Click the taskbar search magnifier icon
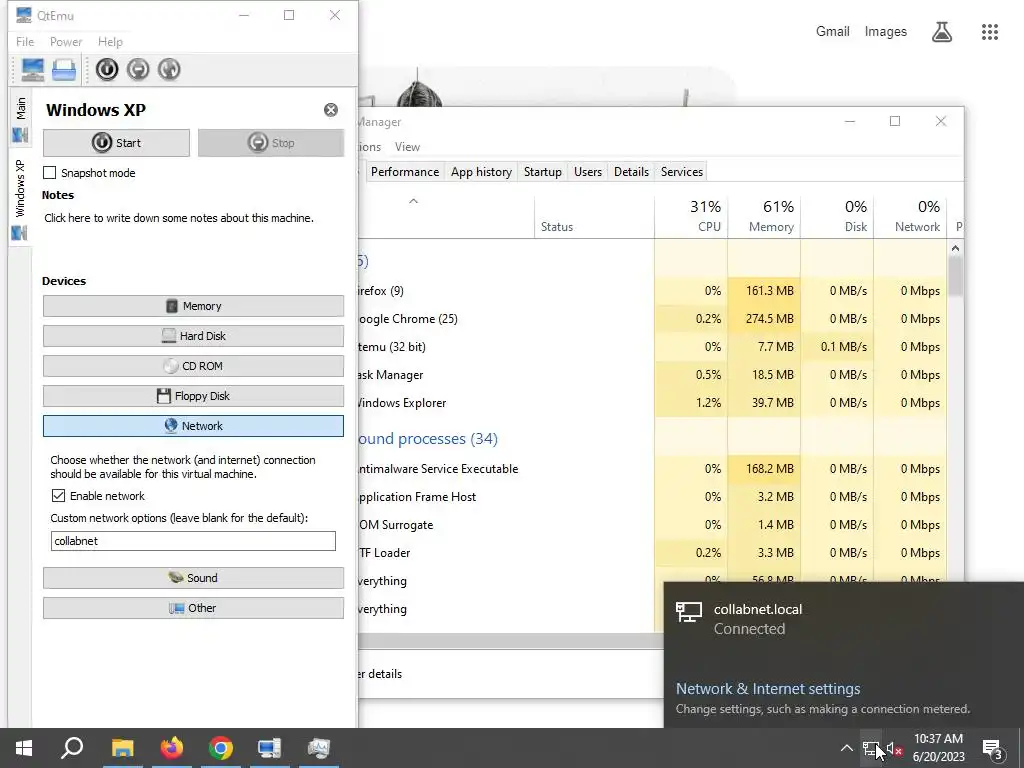The width and height of the screenshot is (1024, 768). coord(72,748)
